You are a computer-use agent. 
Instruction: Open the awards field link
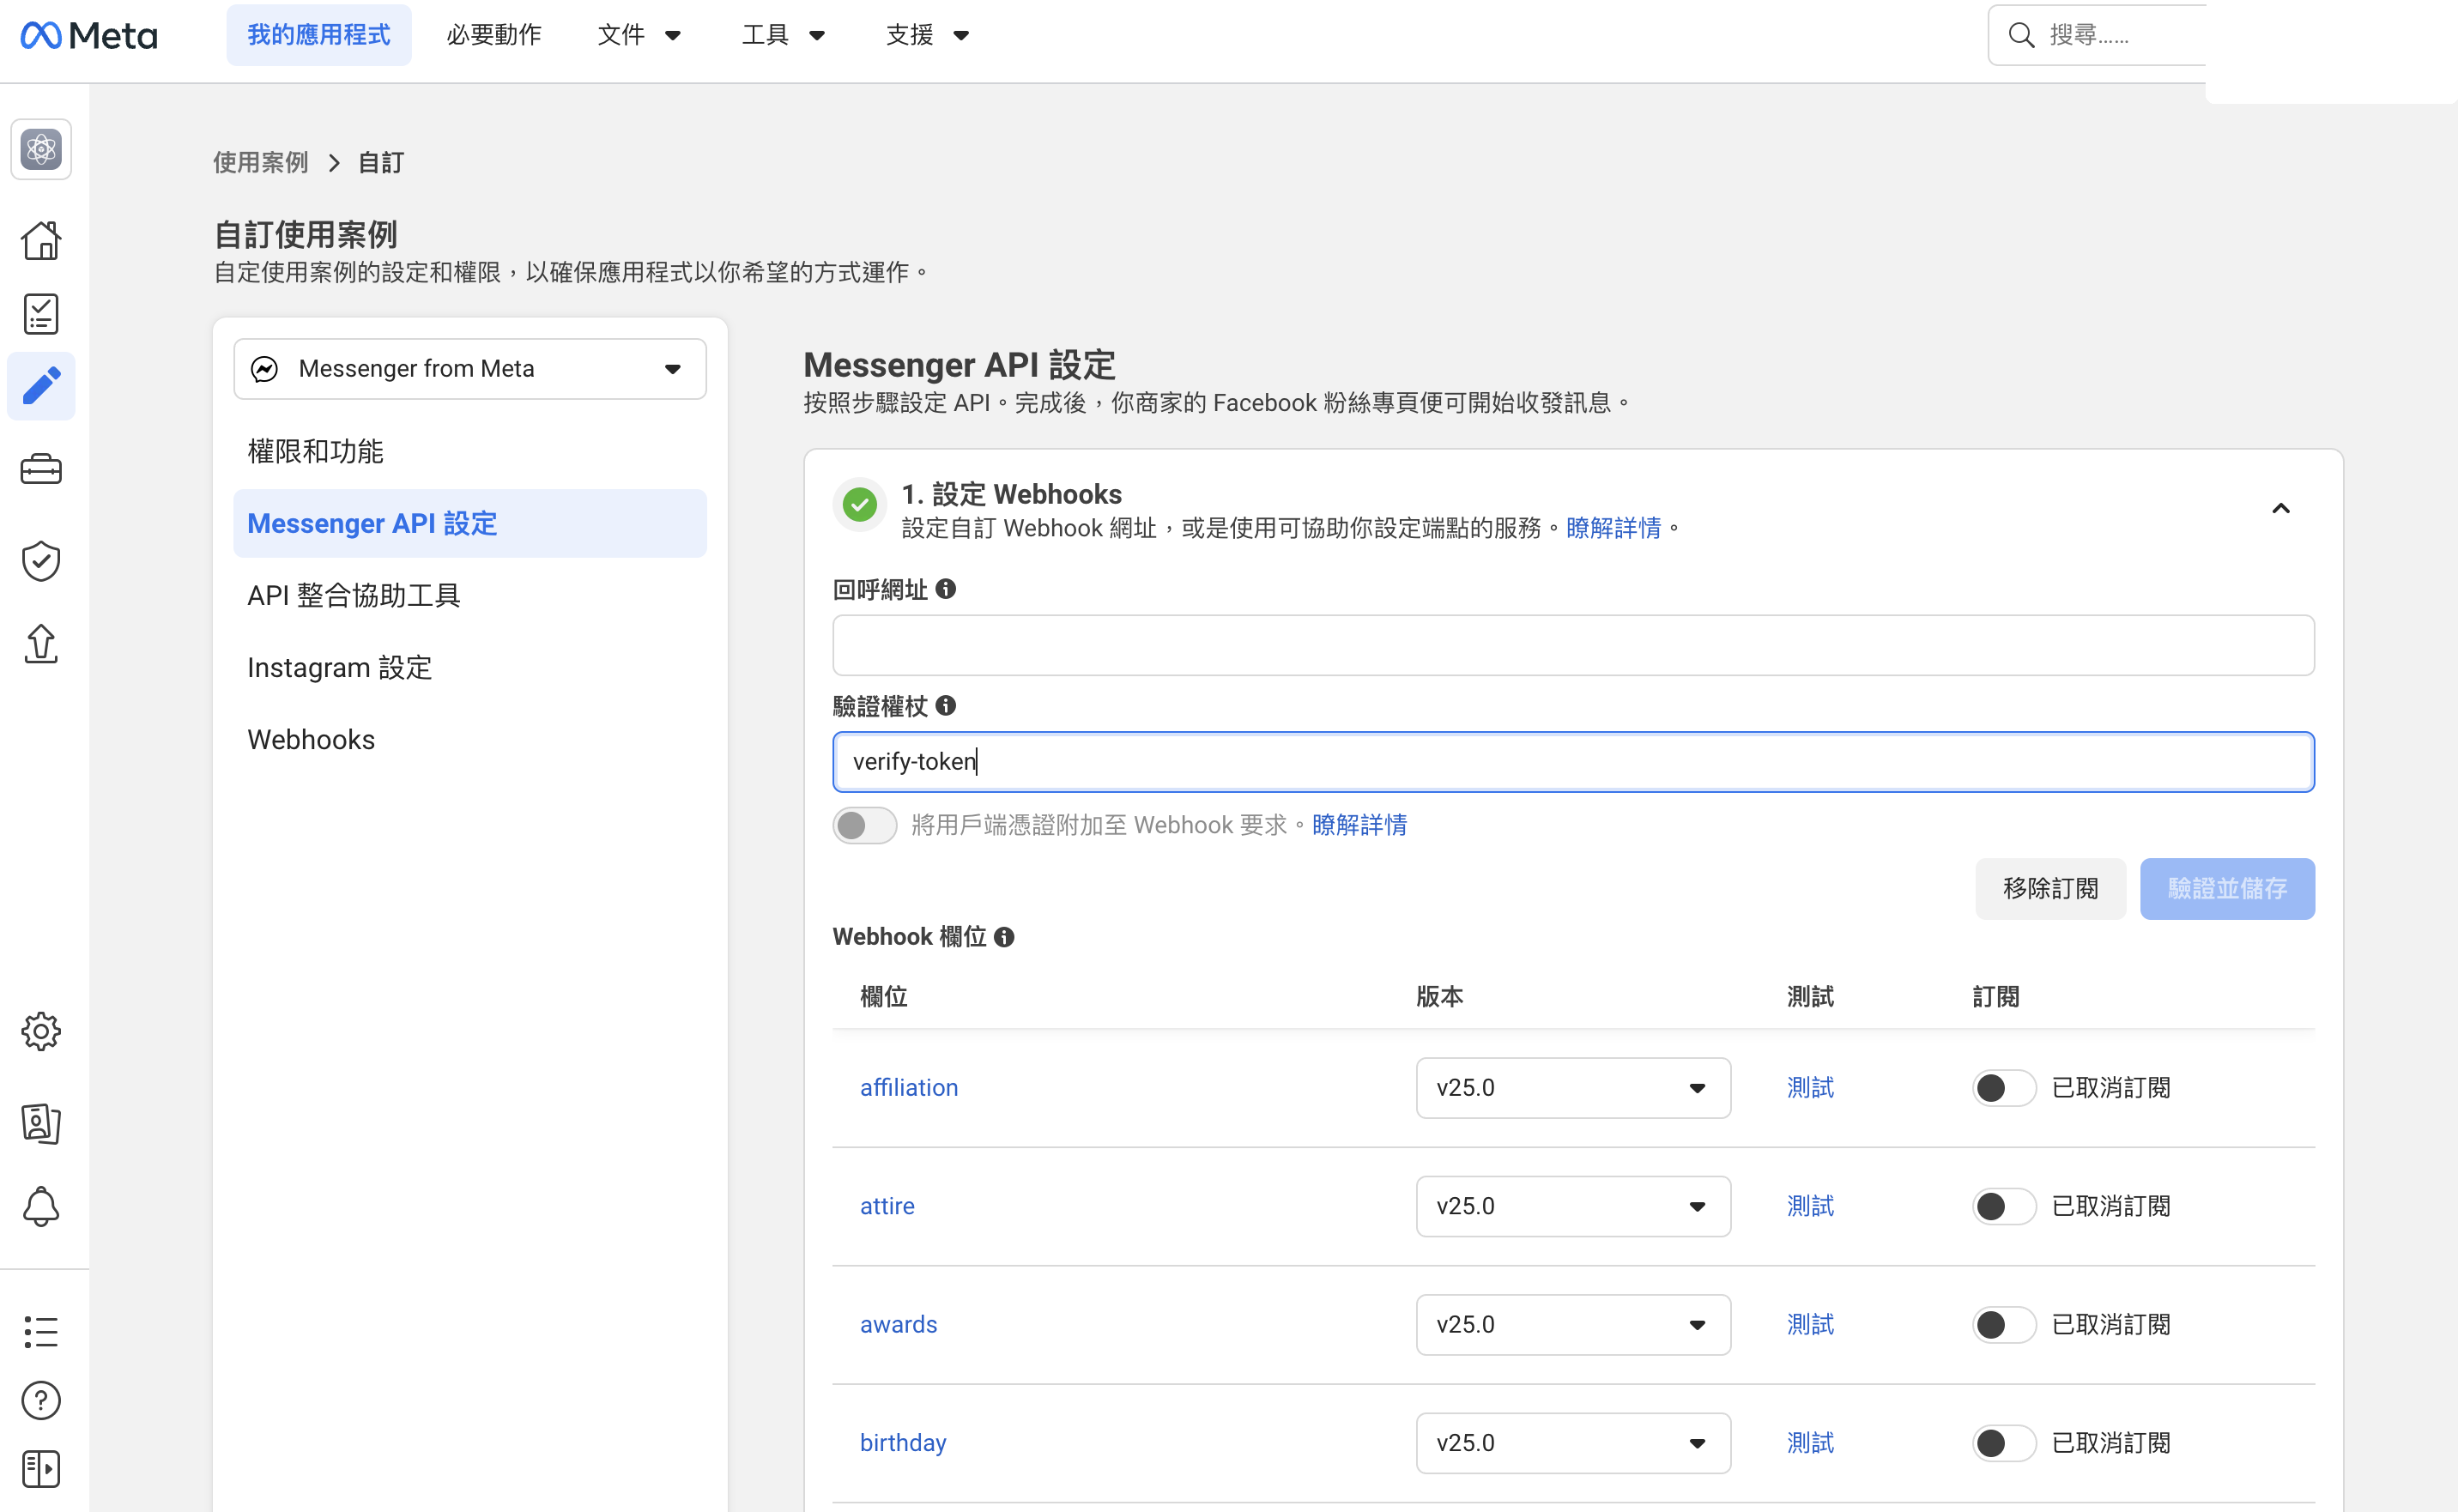point(898,1325)
